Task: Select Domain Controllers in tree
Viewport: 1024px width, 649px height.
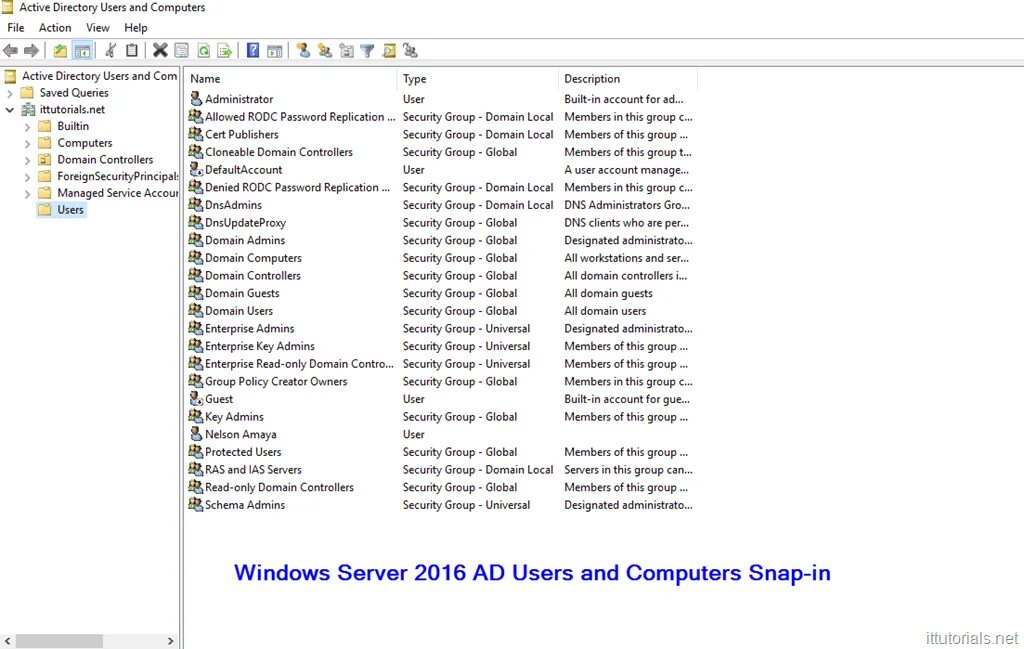Action: pyautogui.click(x=104, y=159)
